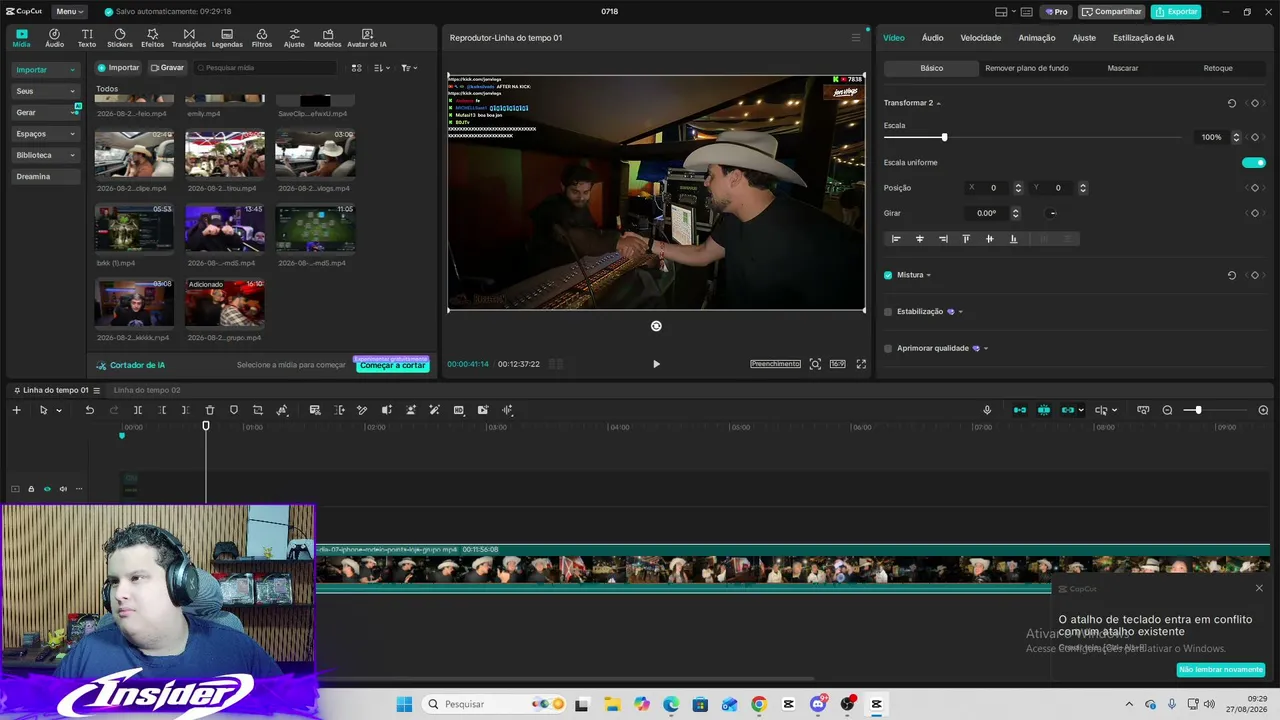Switch to the Animação tab

pyautogui.click(x=1036, y=38)
